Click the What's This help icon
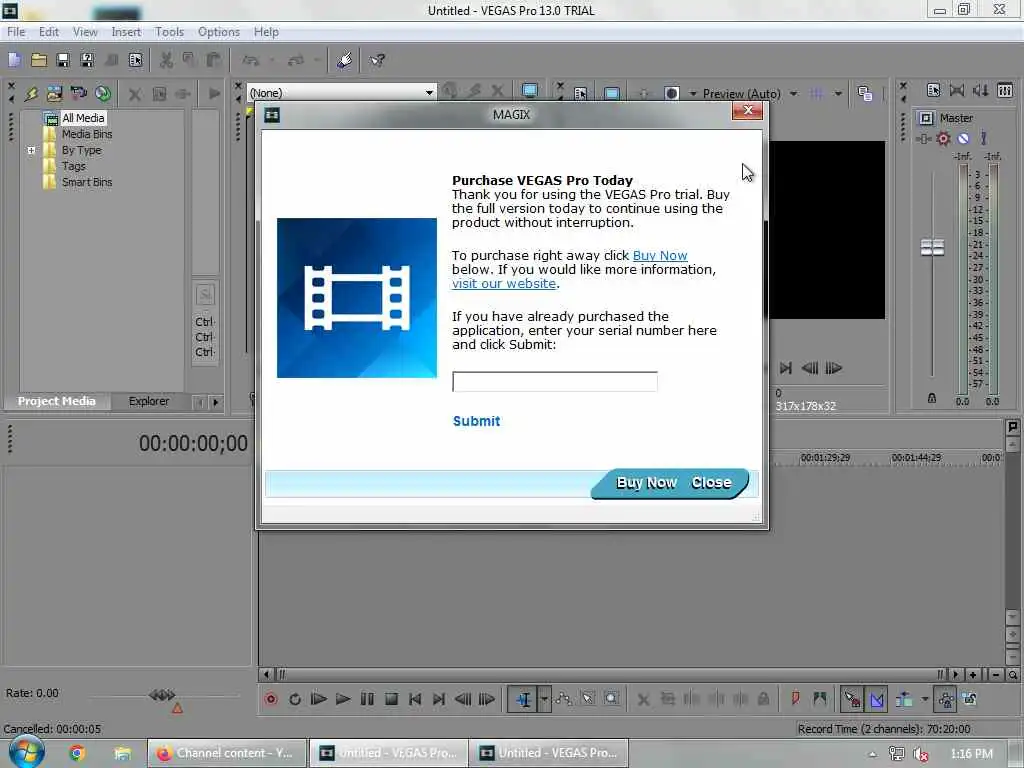 tap(377, 60)
